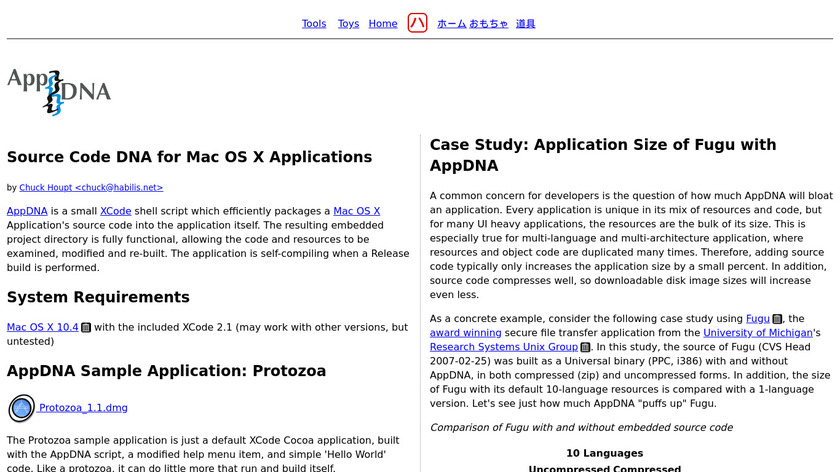
Task: Open the Fugu link
Action: [x=758, y=319]
